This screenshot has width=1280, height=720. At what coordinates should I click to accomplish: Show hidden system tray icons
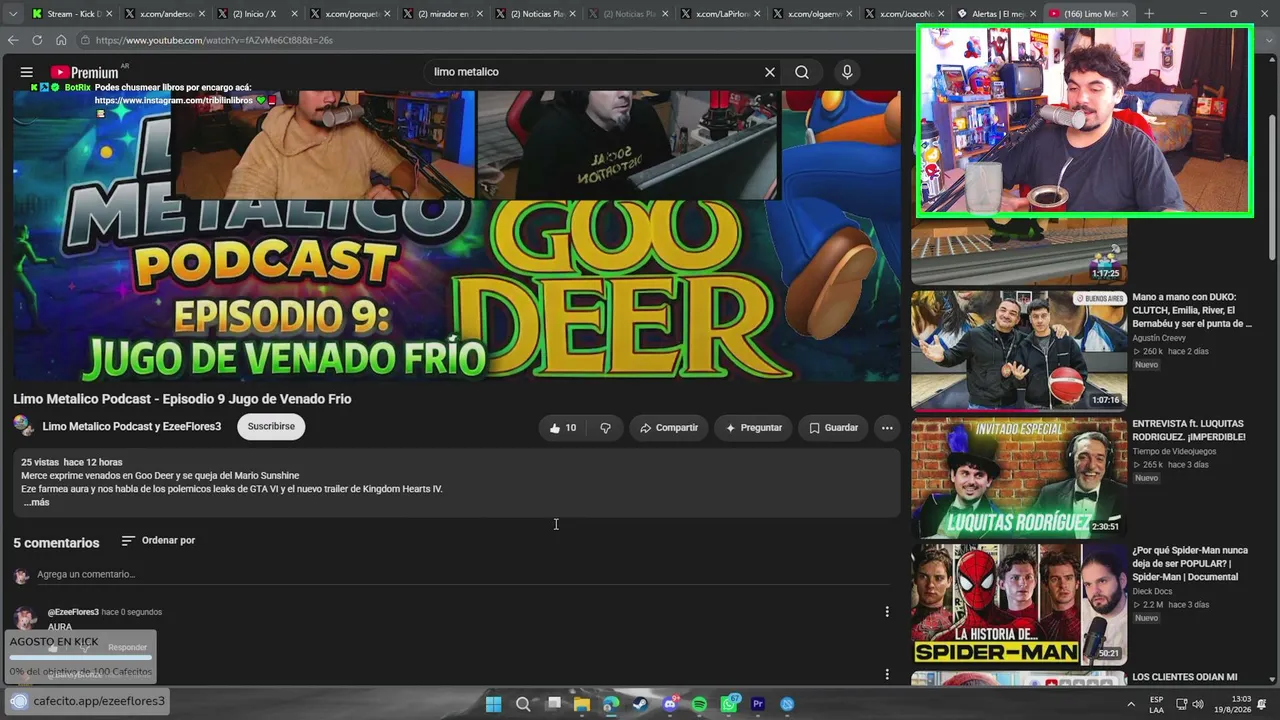[1131, 704]
